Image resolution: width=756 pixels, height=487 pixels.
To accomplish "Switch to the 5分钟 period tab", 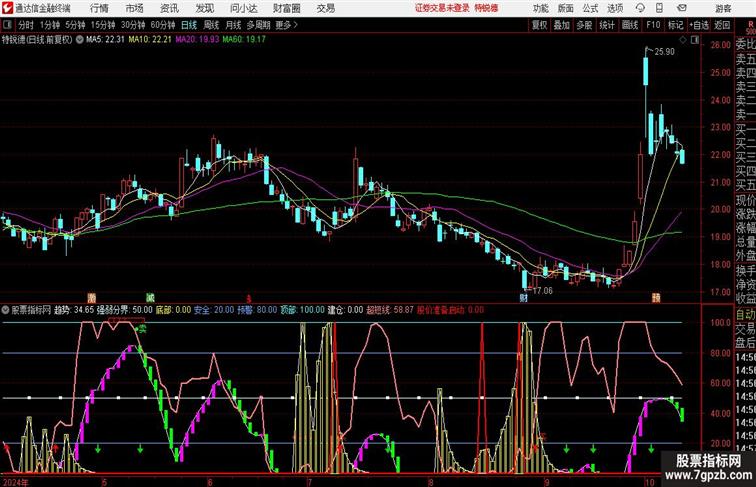I will point(75,25).
